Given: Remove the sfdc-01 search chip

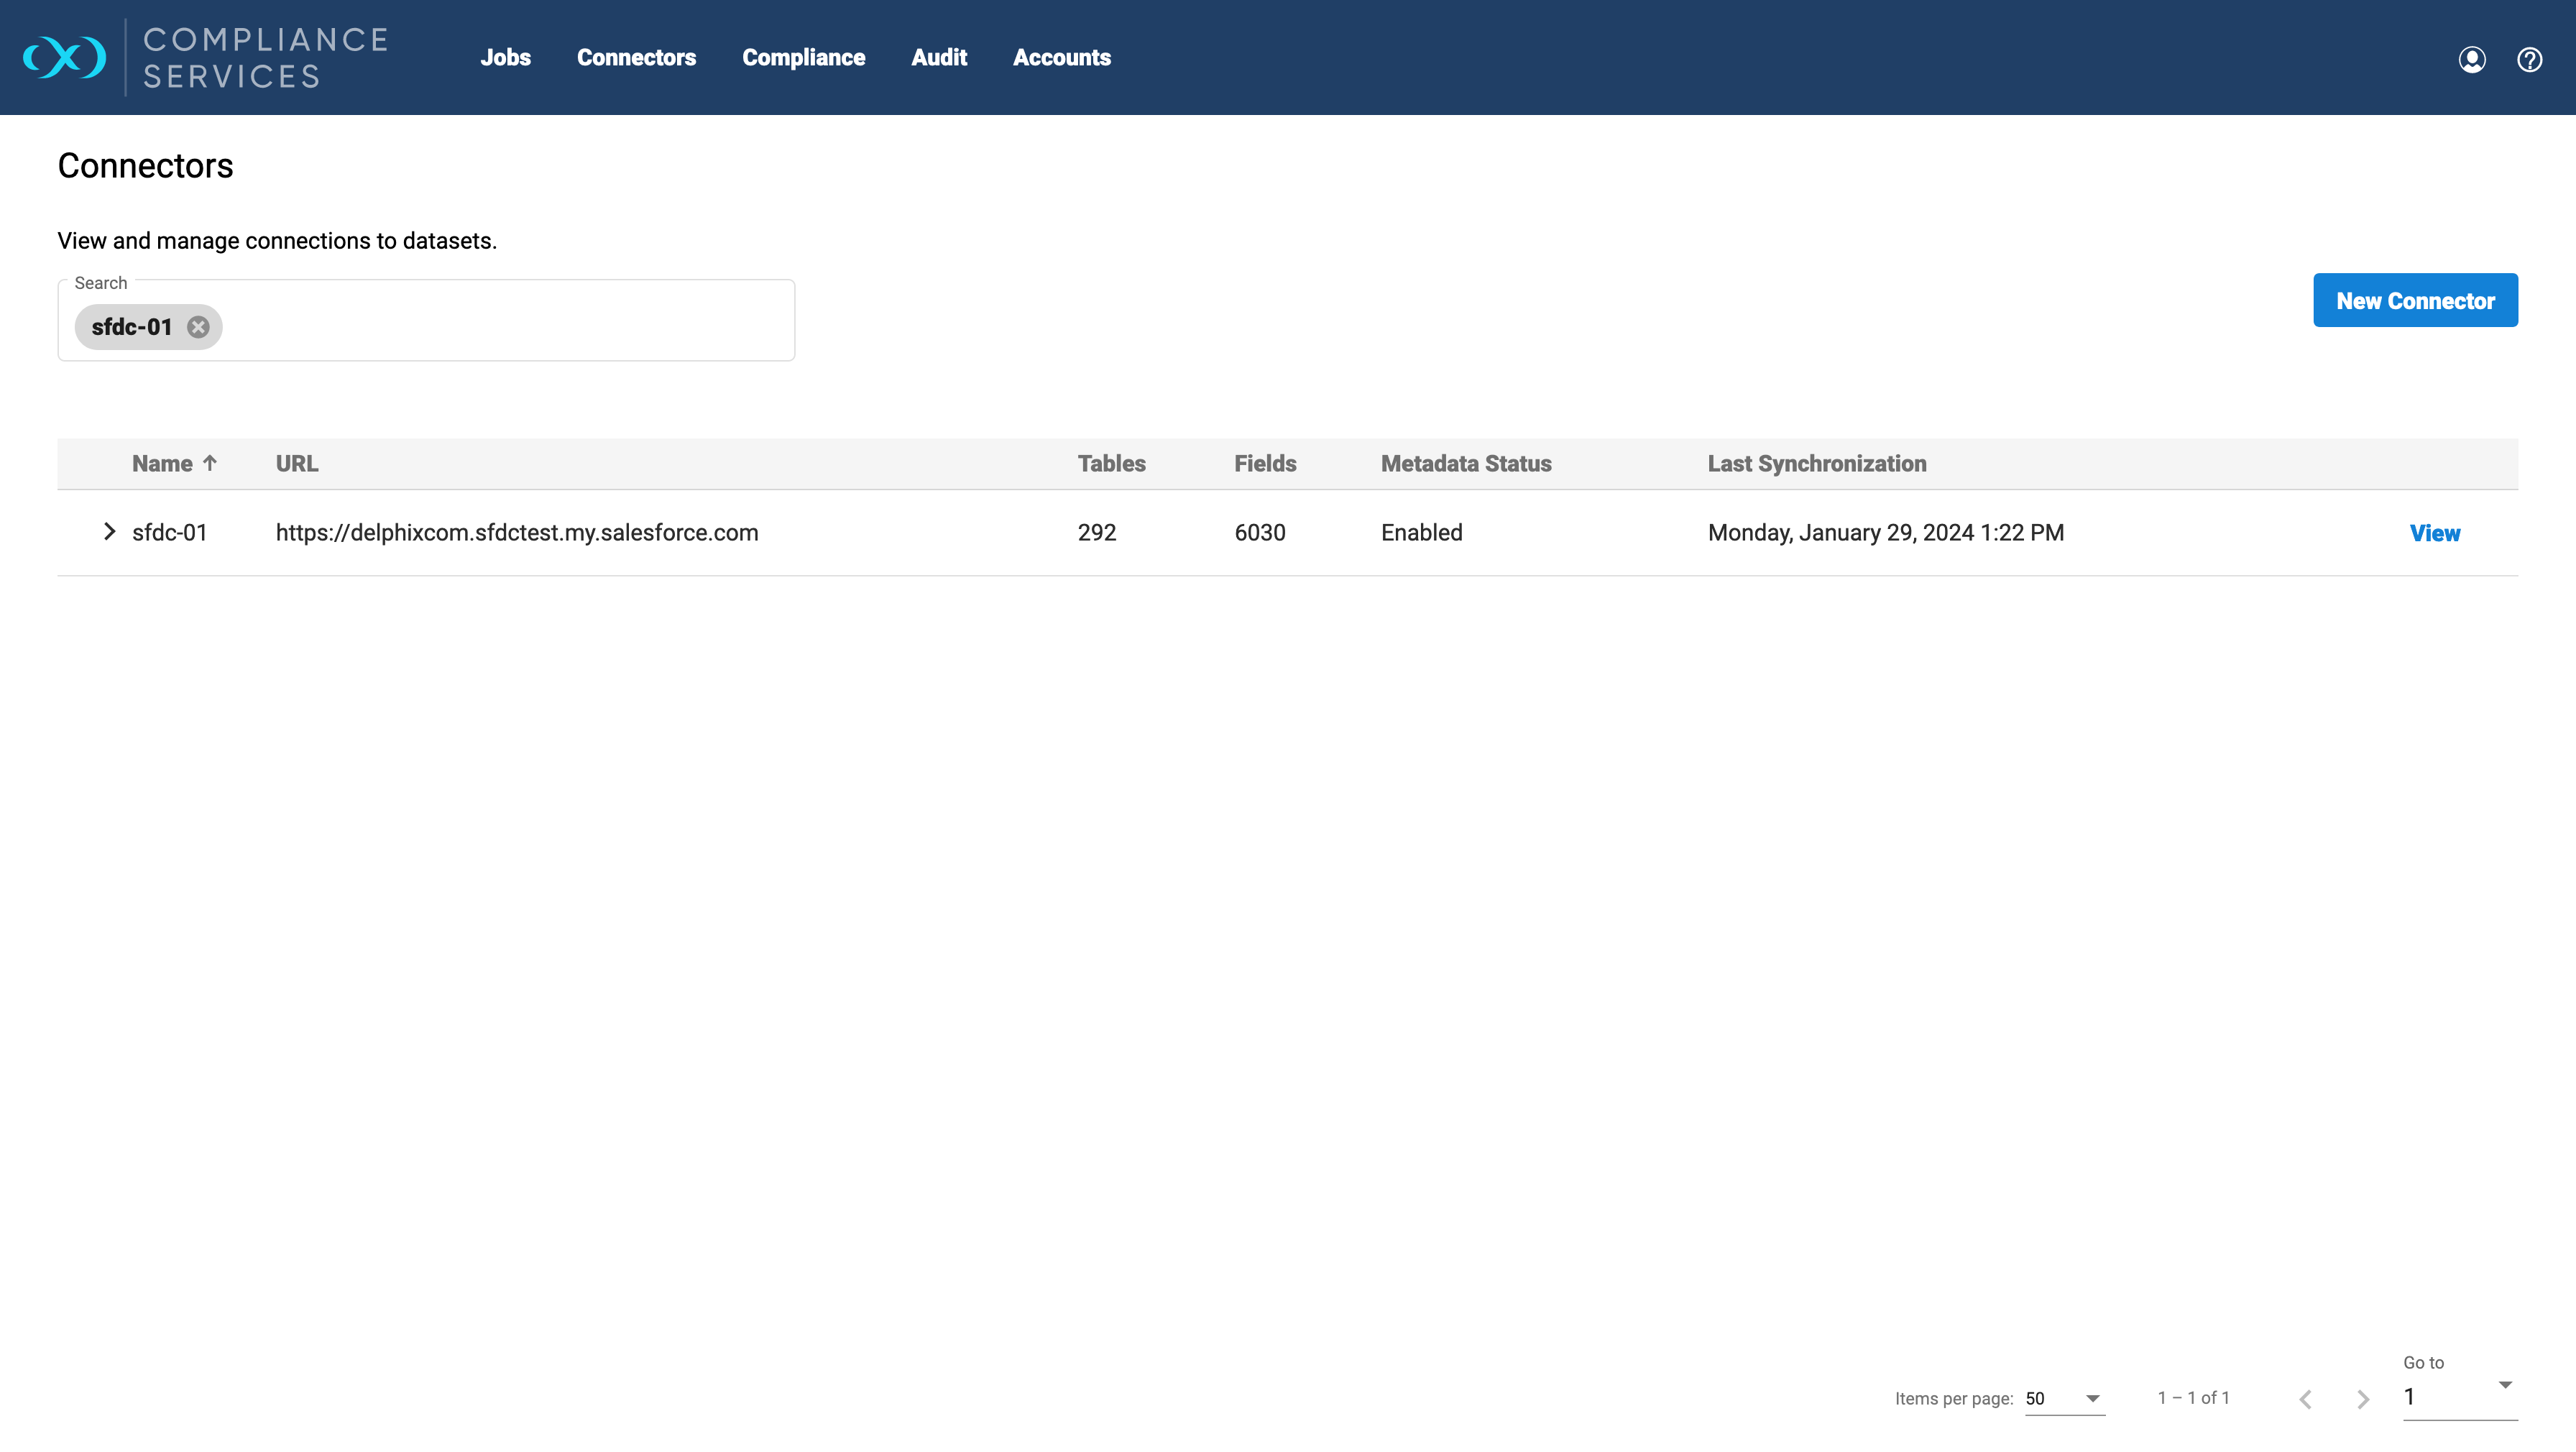Looking at the screenshot, I should point(198,327).
